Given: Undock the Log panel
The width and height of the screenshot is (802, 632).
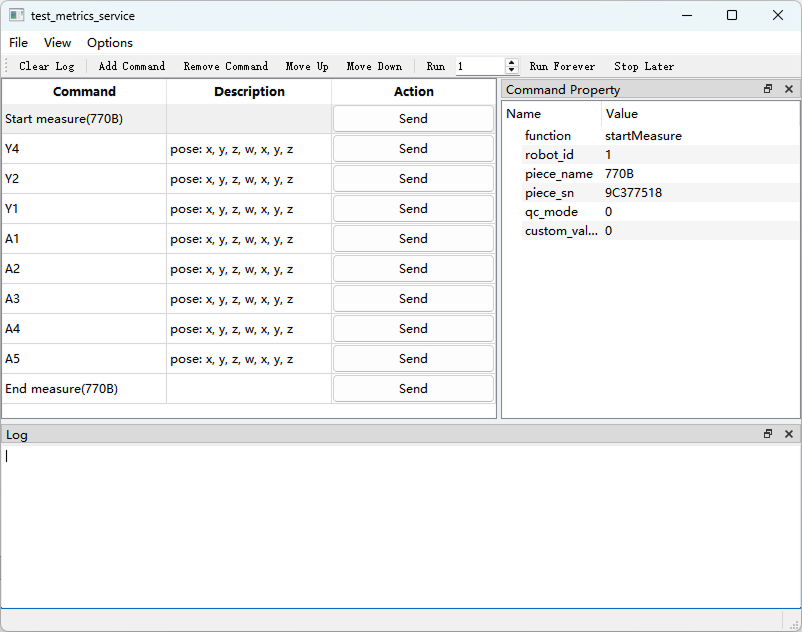Looking at the screenshot, I should click(767, 434).
